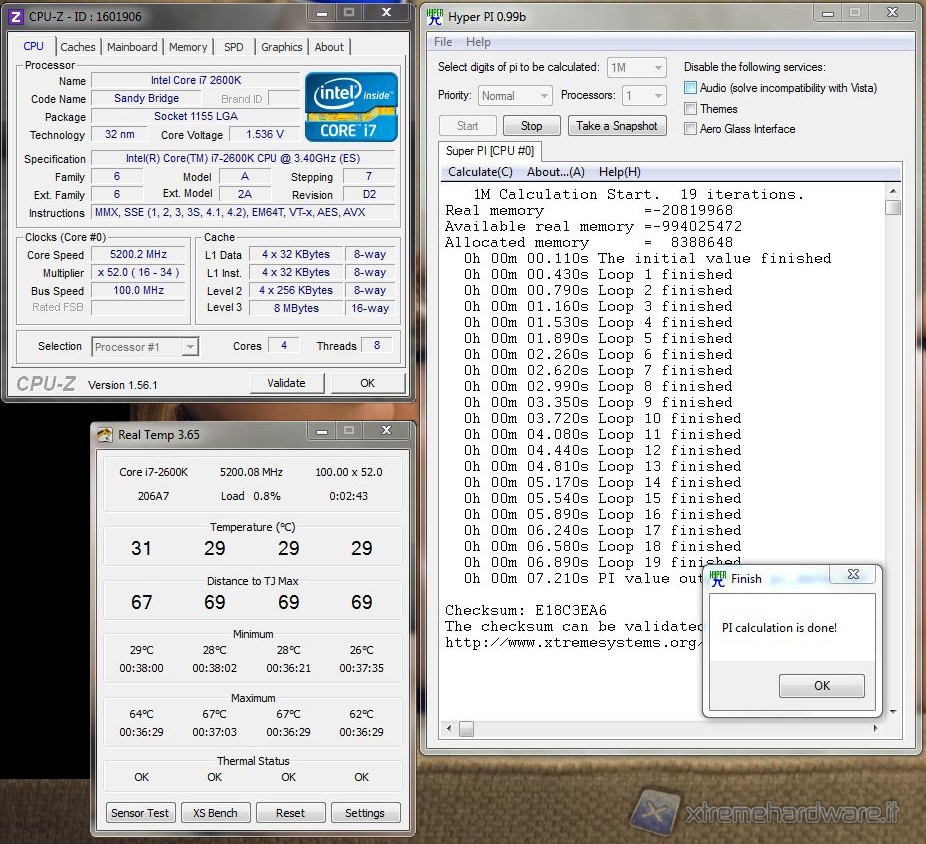926x844 pixels.
Task: Click the Intel Core i7 logo badge
Action: 351,106
